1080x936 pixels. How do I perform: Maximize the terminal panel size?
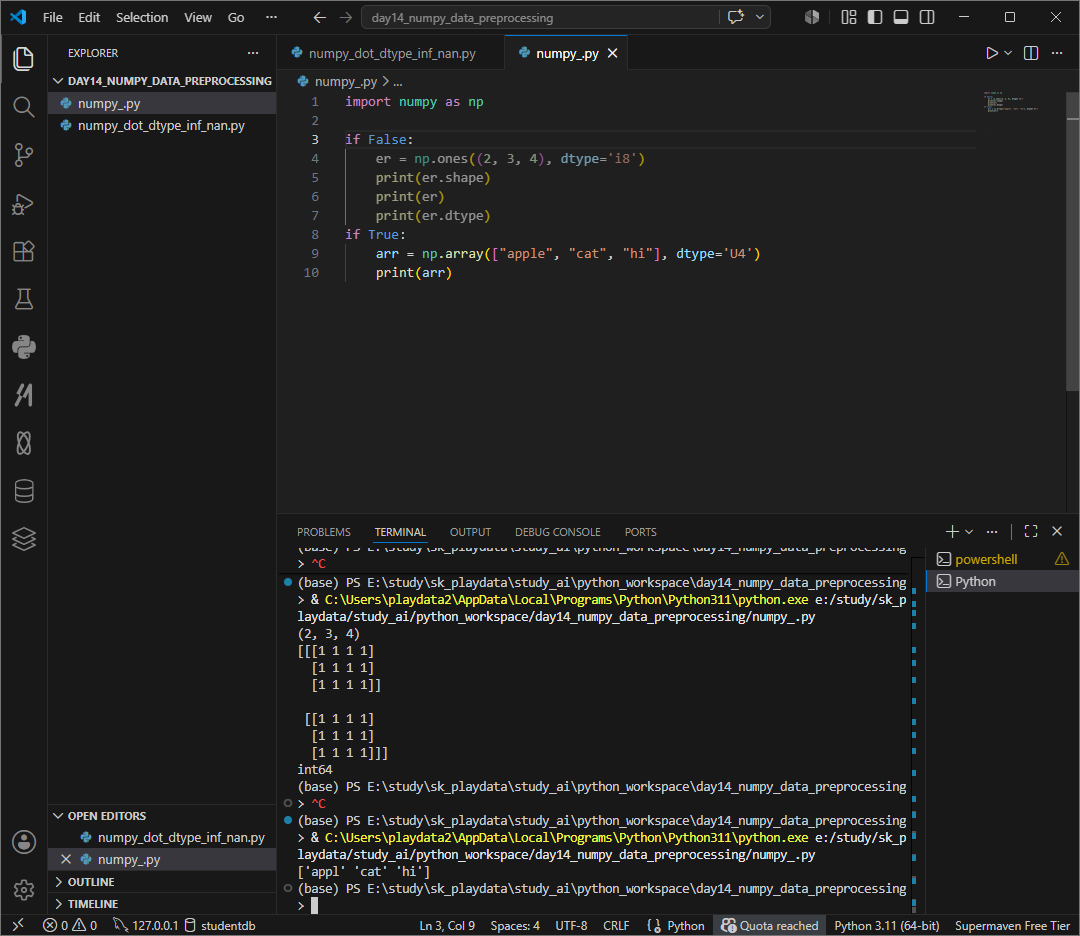1031,531
